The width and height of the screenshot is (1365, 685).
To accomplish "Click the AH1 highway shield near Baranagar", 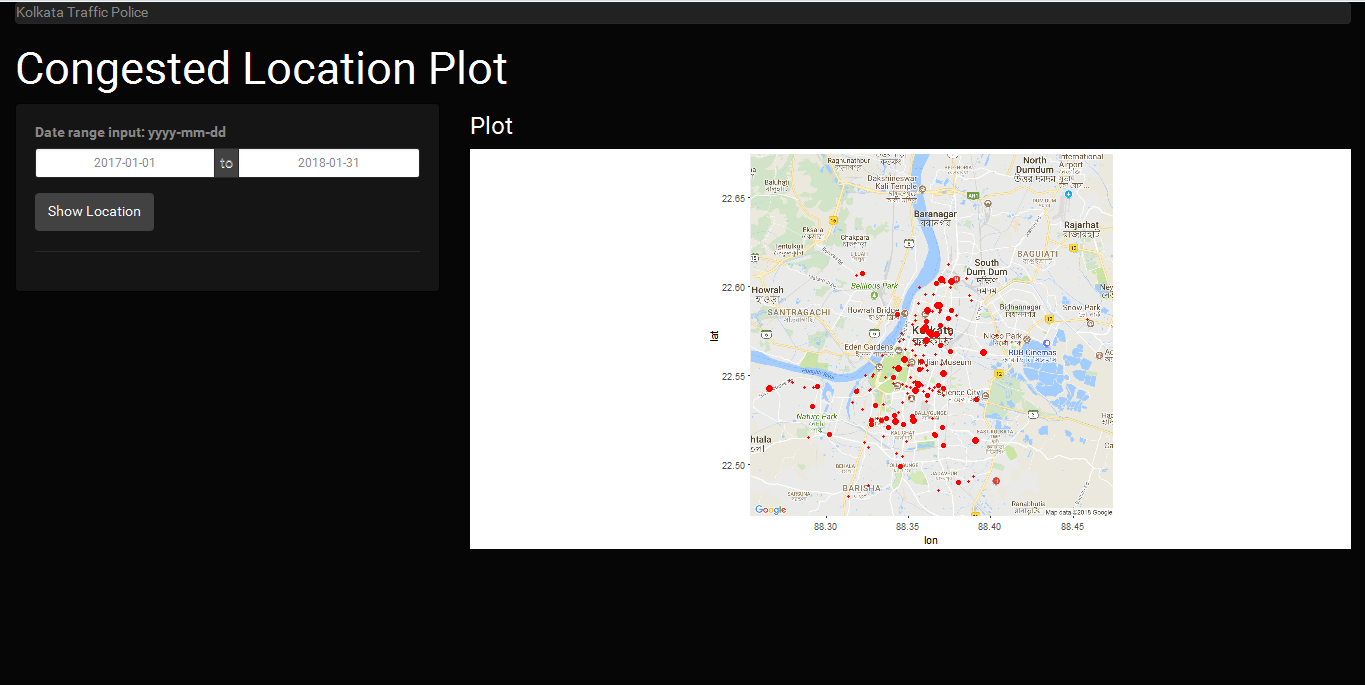I will [x=972, y=195].
